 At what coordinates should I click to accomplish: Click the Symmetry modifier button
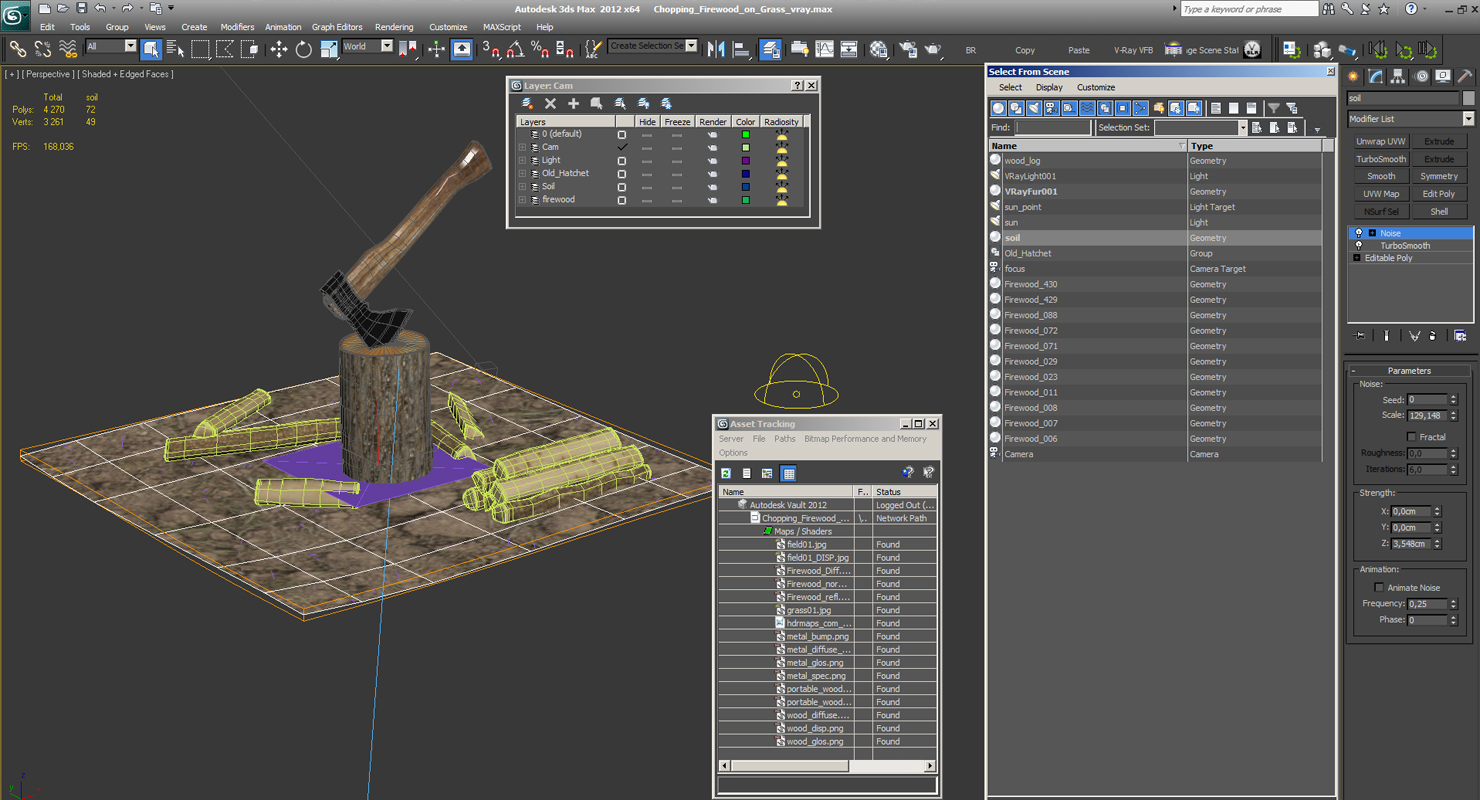pyautogui.click(x=1439, y=176)
